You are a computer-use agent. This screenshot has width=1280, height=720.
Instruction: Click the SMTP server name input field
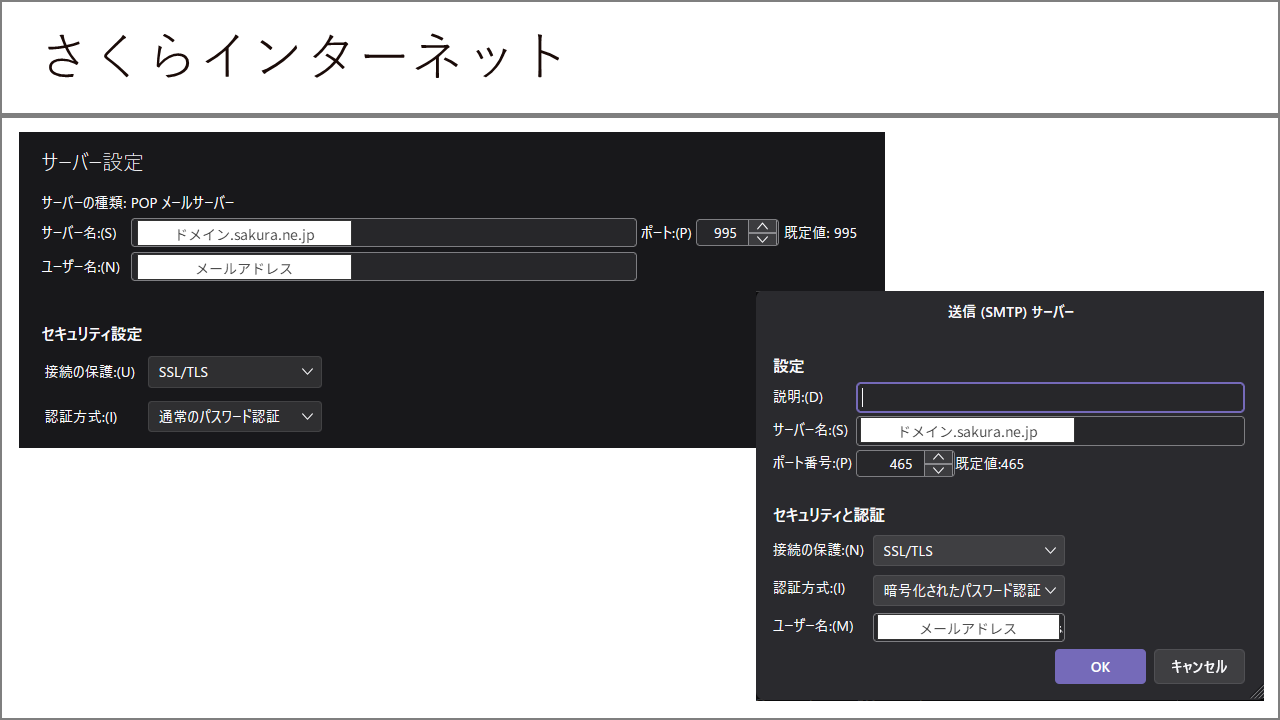(1051, 431)
